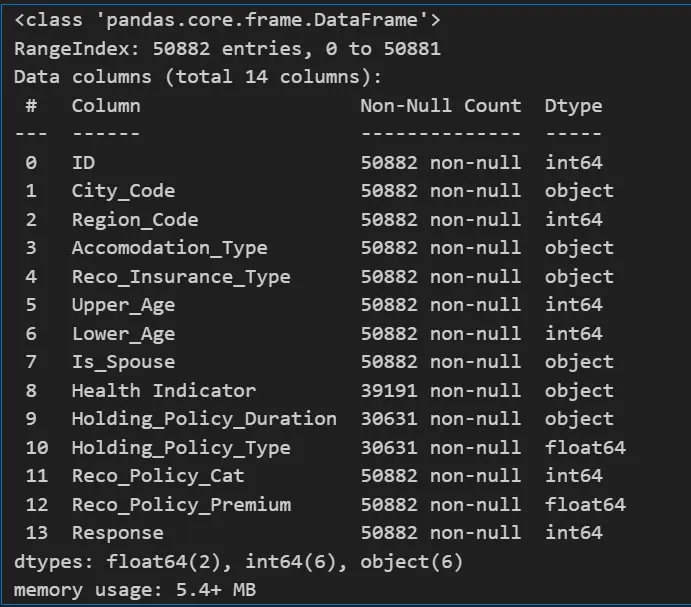Screen dimensions: 691x607
Task: Click the Is_Spouse column name
Action: tap(123, 362)
